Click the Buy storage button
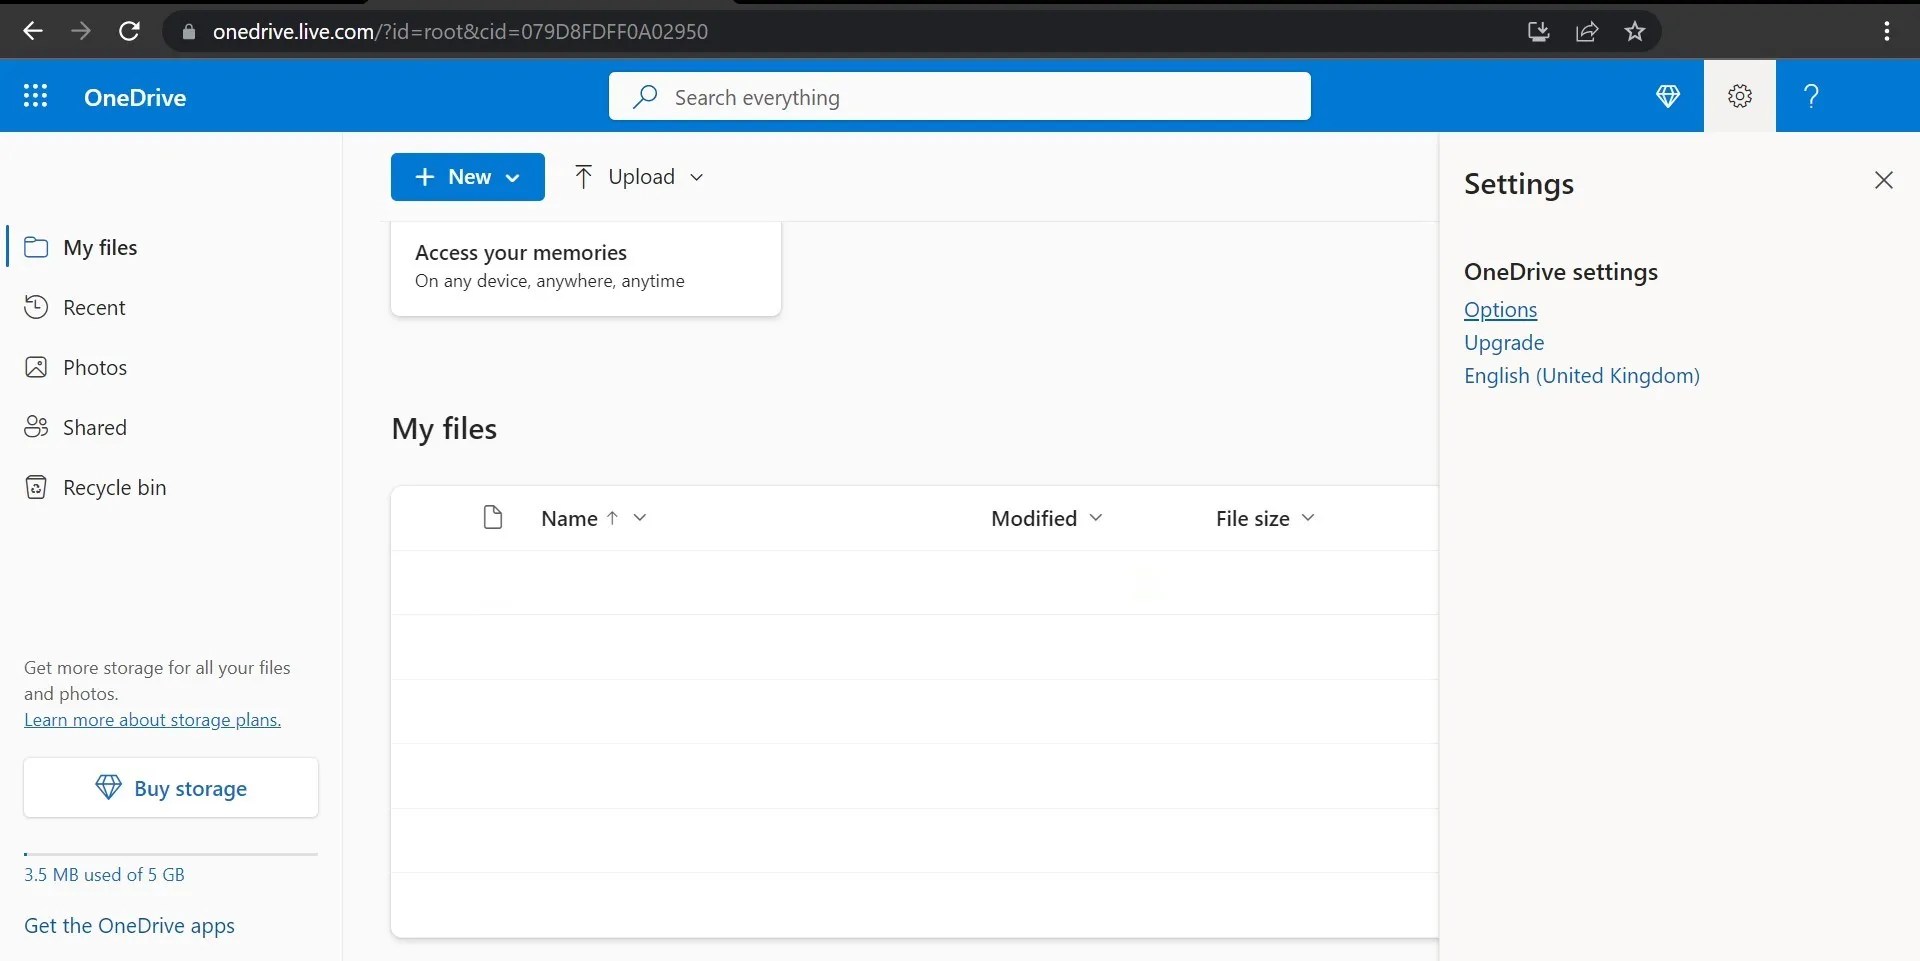This screenshot has height=961, width=1920. click(x=171, y=788)
